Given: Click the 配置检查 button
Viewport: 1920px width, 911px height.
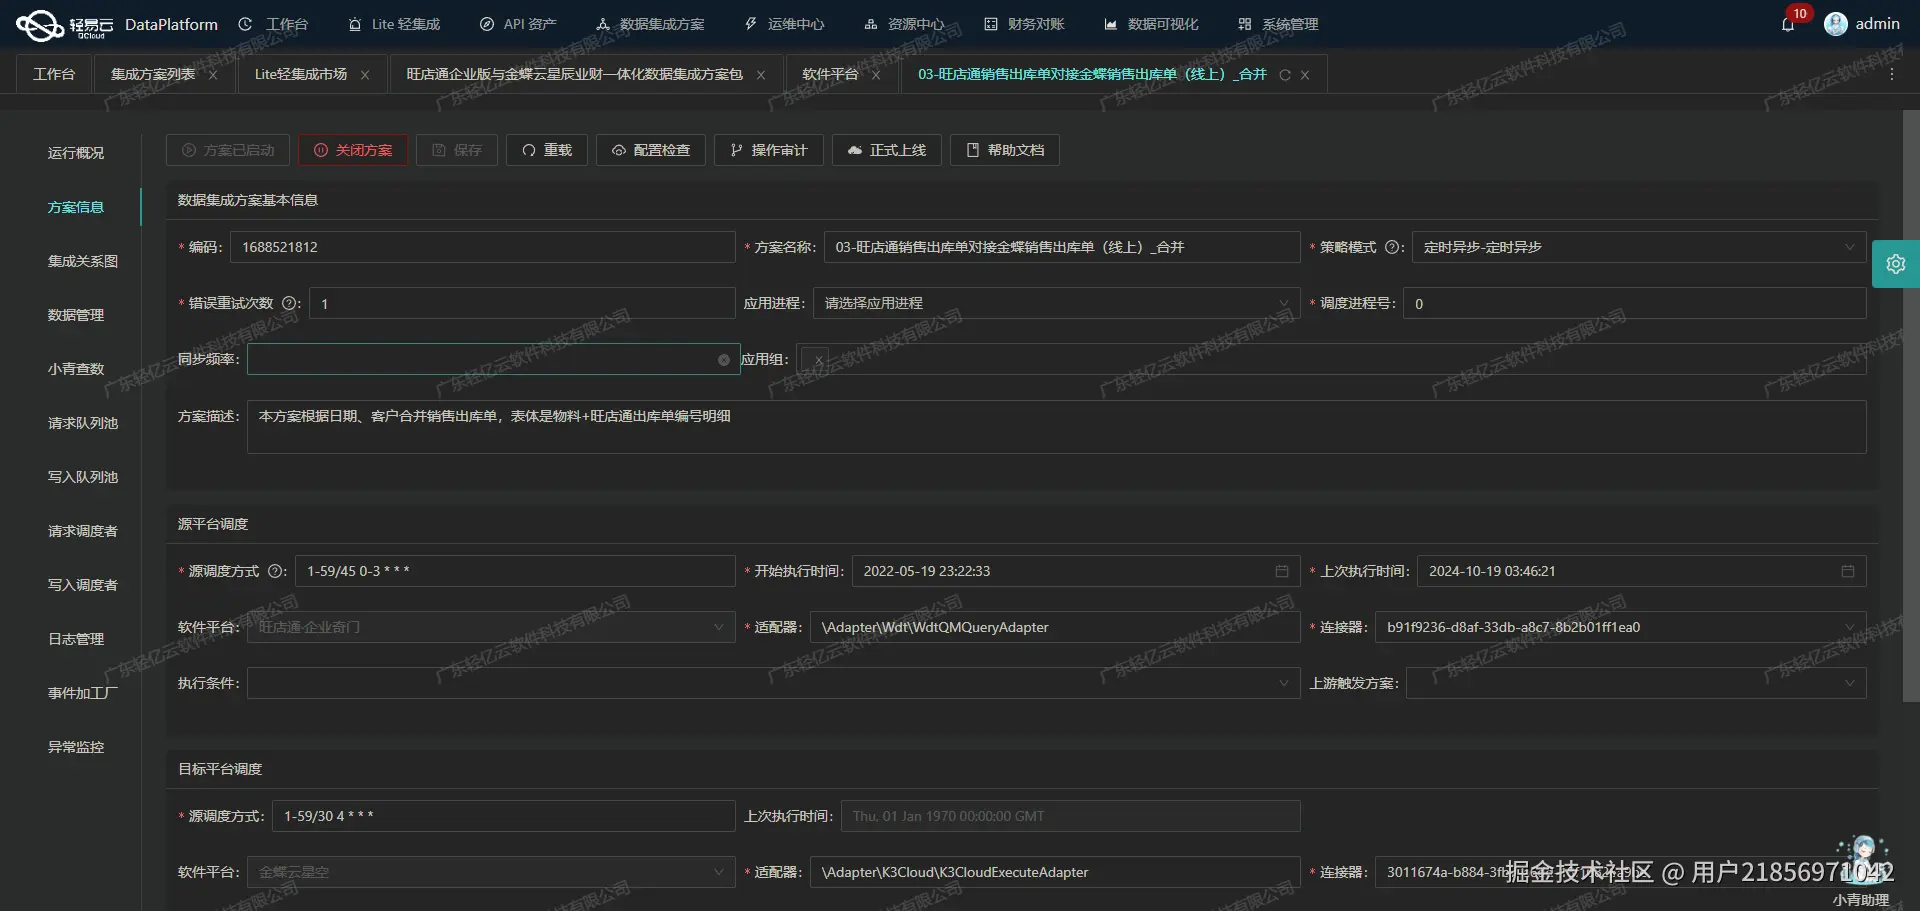Looking at the screenshot, I should (x=651, y=150).
